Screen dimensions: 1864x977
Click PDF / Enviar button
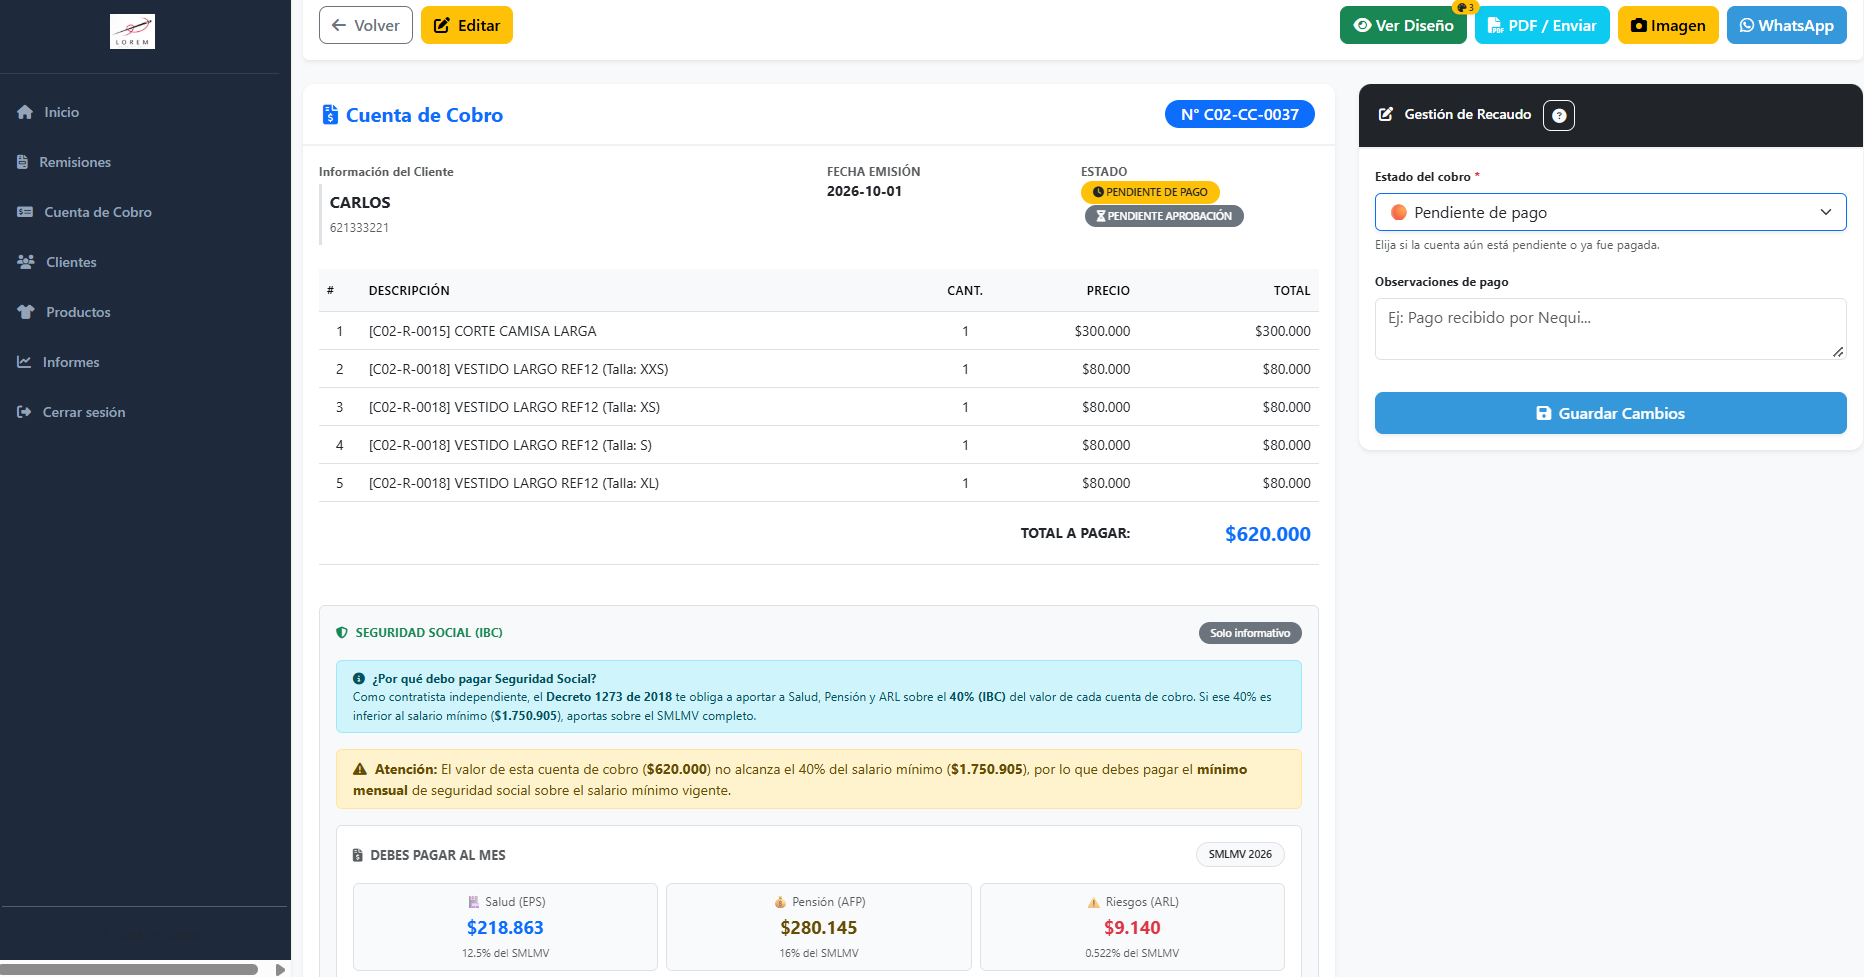[1542, 25]
